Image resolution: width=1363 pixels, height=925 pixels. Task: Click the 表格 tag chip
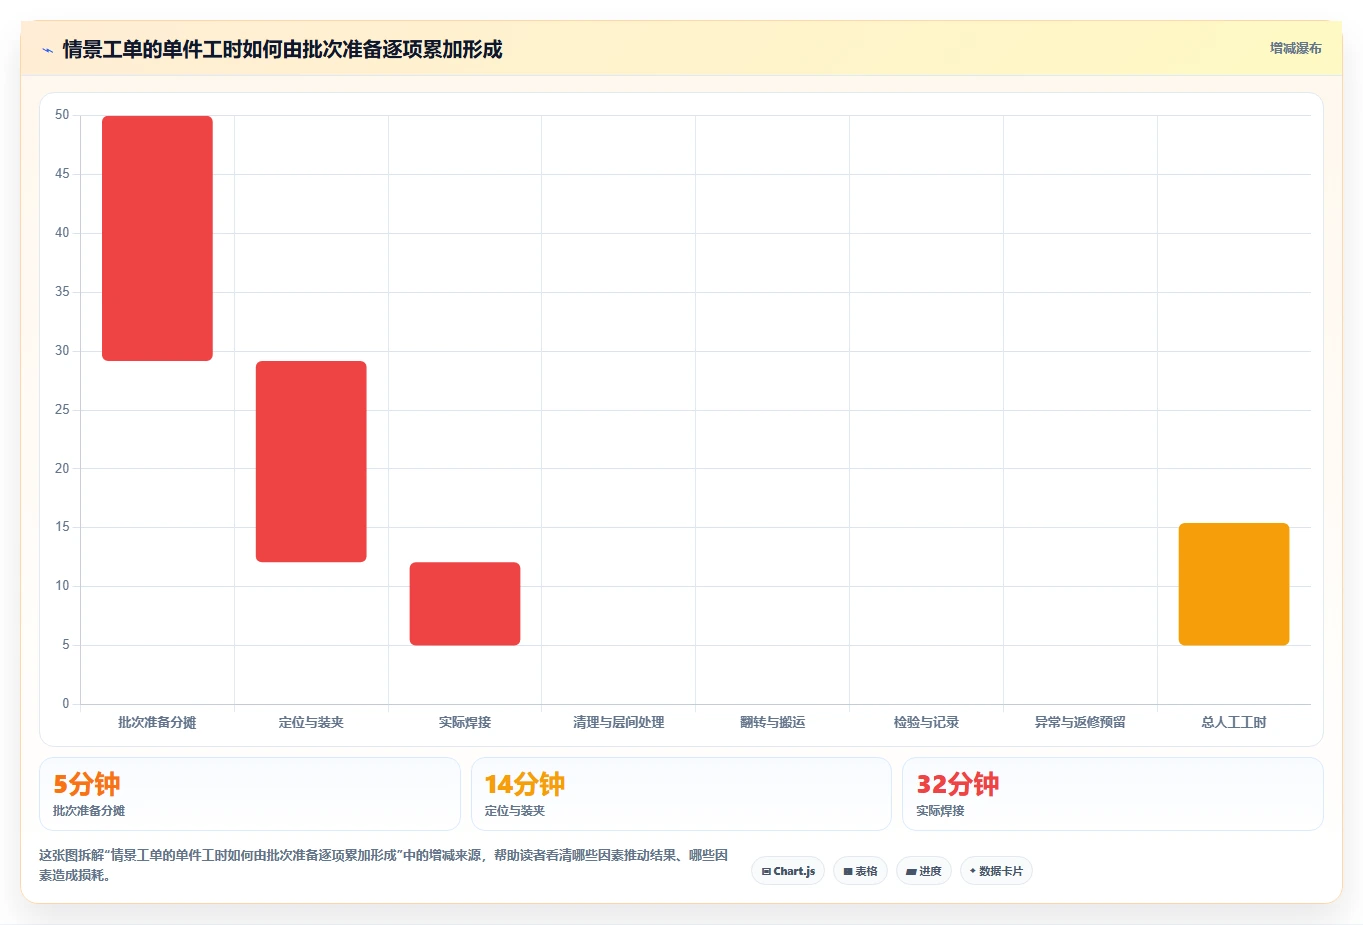pos(860,871)
